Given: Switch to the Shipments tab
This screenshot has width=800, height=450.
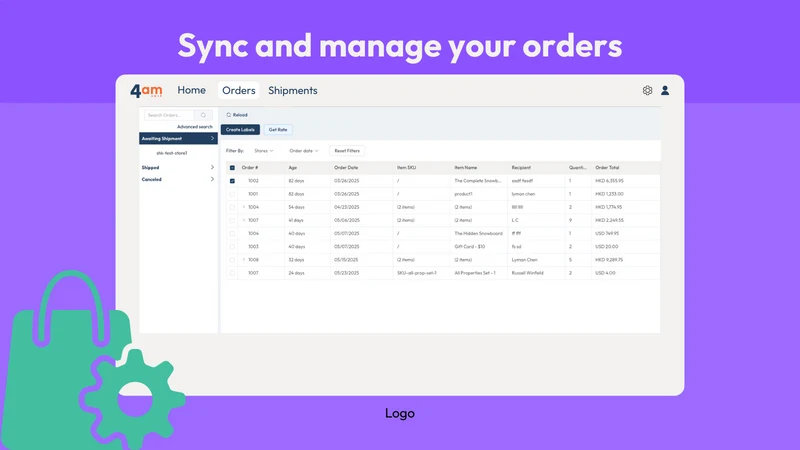Looking at the screenshot, I should point(293,90).
